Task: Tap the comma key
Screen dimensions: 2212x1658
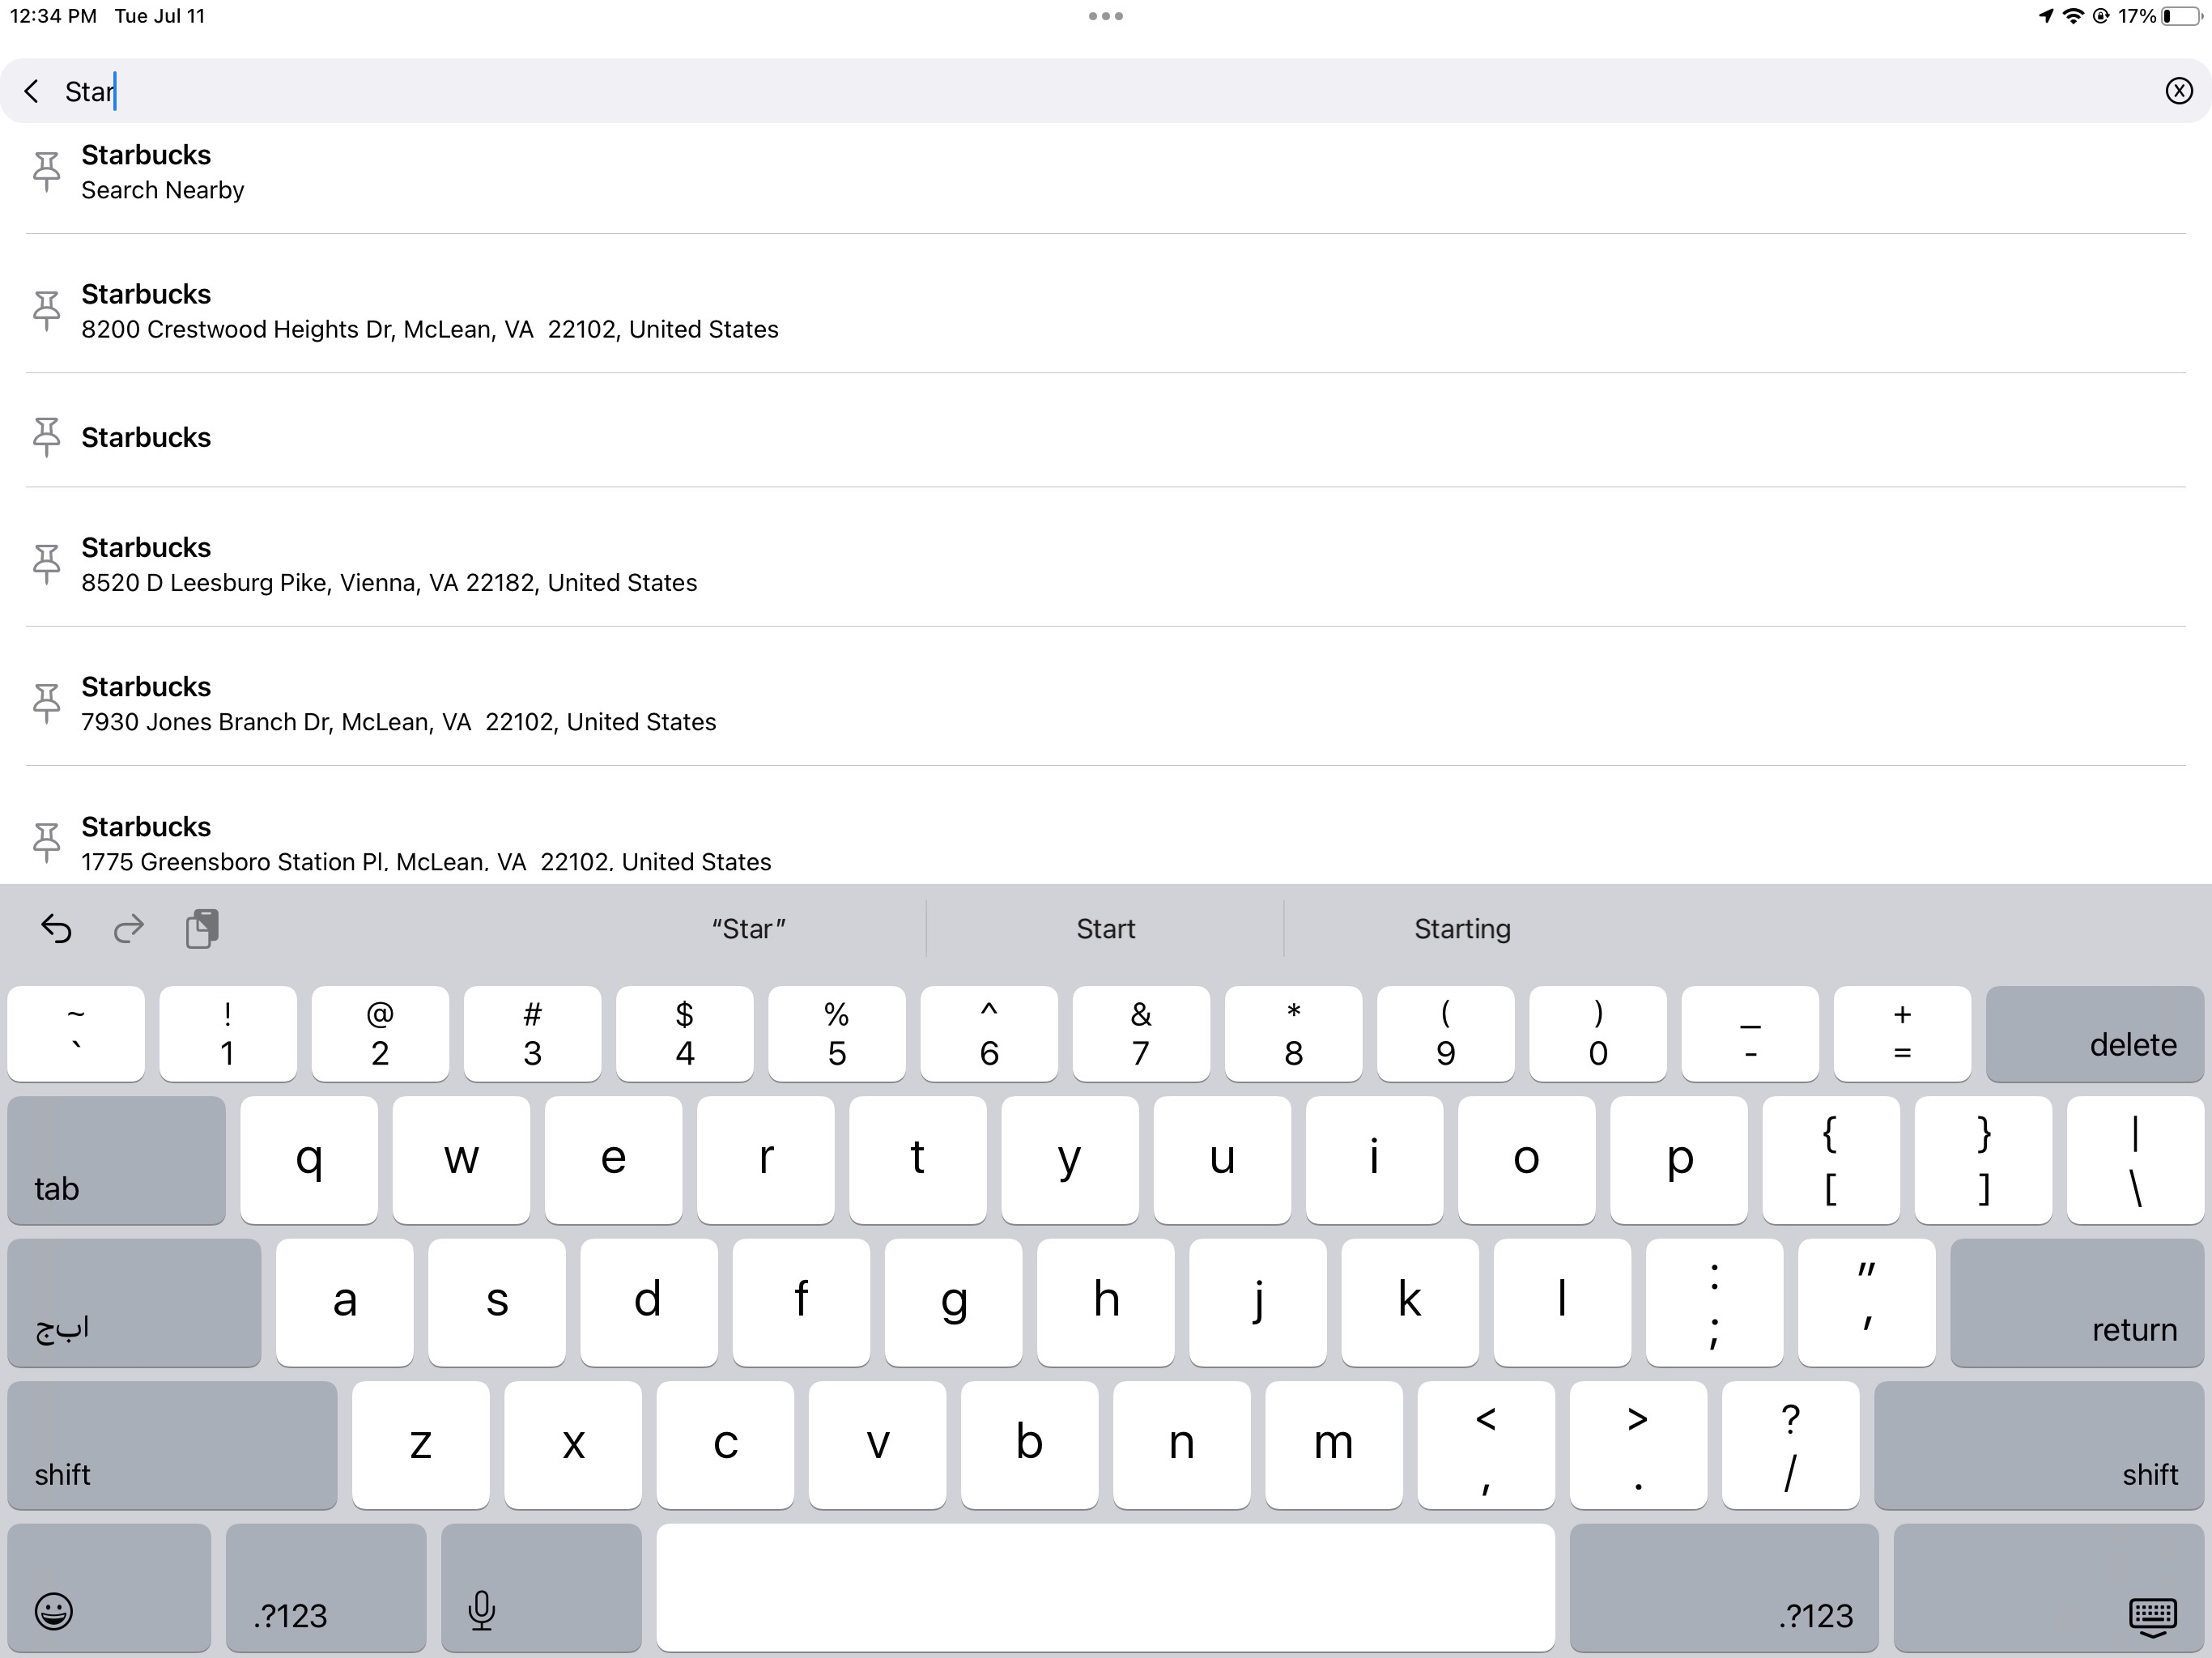Action: (1486, 1445)
